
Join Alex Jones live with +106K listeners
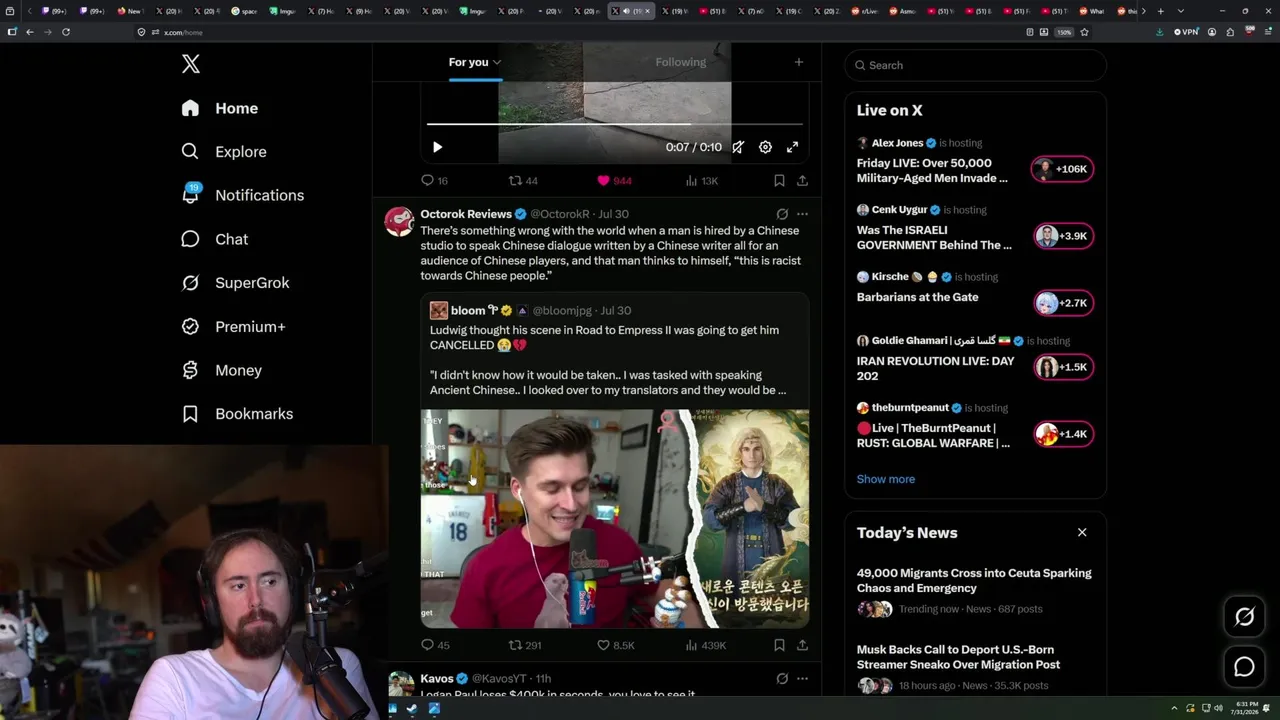(1063, 169)
